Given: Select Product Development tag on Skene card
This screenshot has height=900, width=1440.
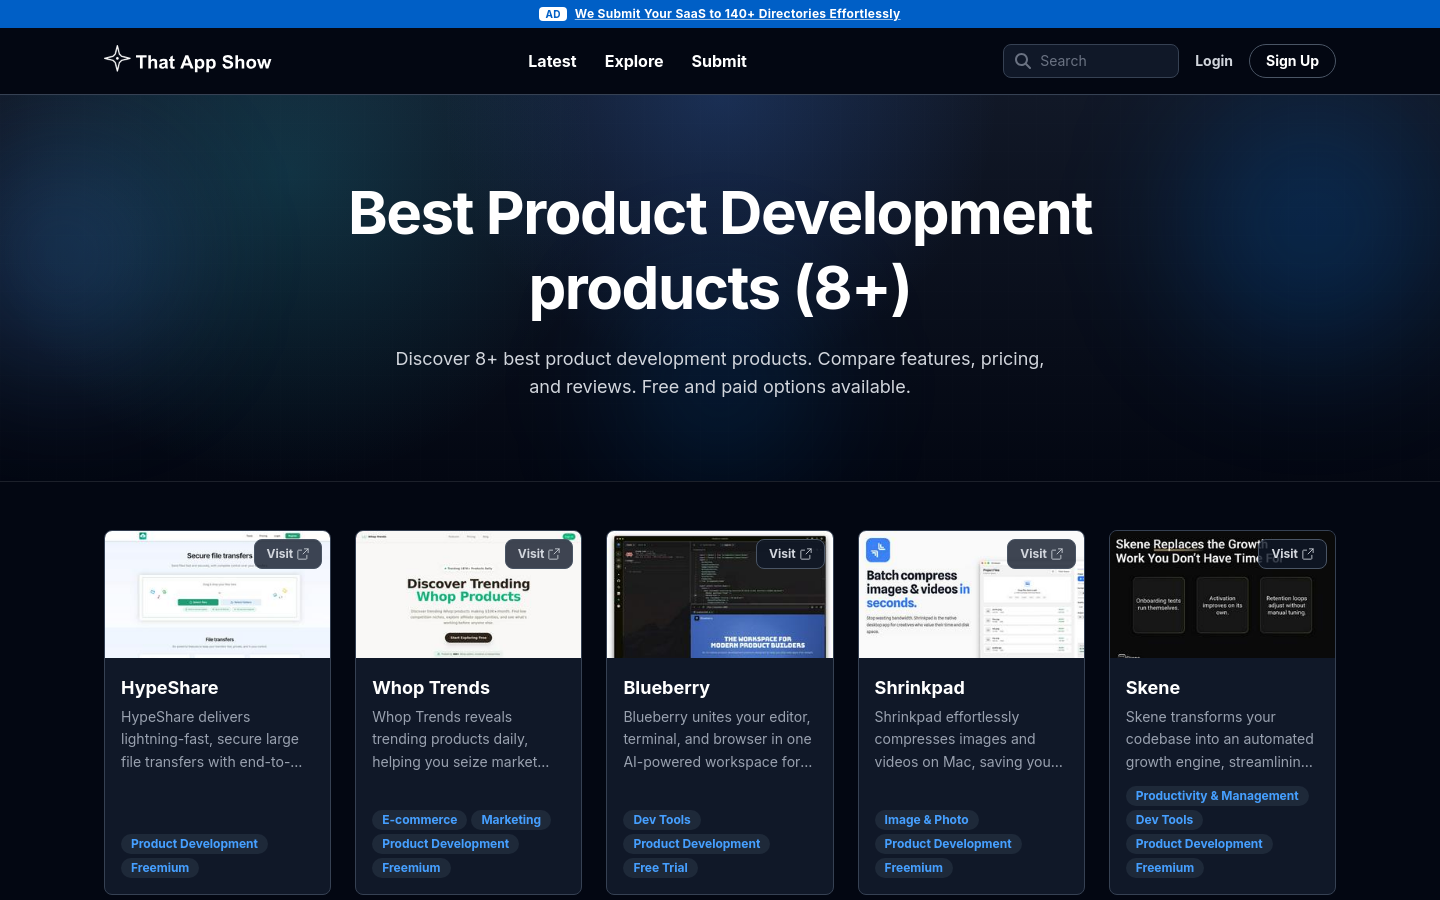Looking at the screenshot, I should tap(1199, 844).
